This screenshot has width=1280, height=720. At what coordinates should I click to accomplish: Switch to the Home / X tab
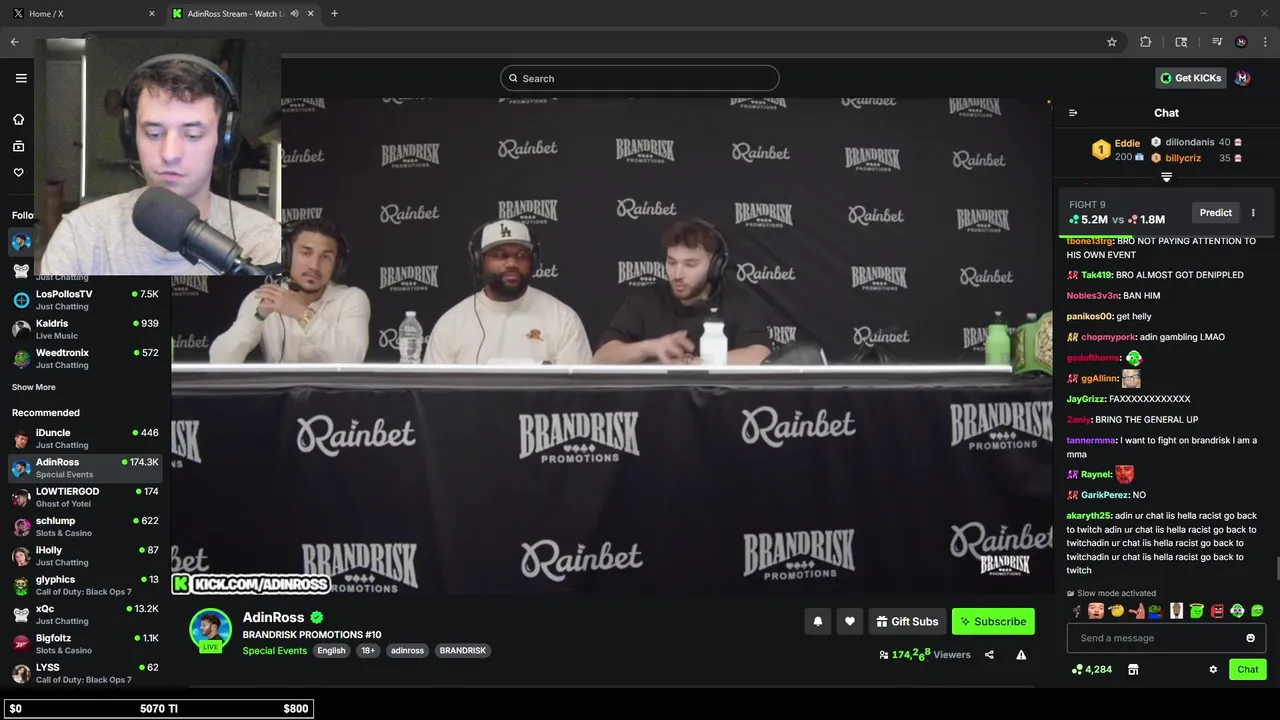click(85, 13)
